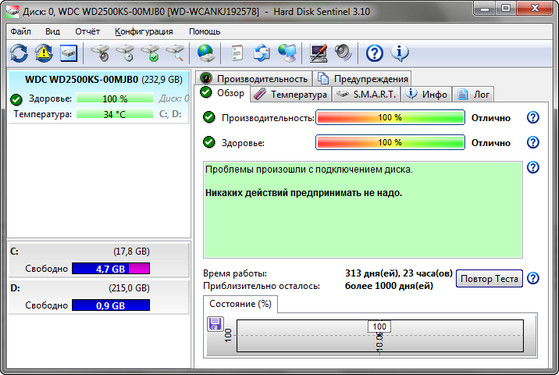Click the globe with disk toolbar icon
Screen dimensions: 559x375
point(206,53)
